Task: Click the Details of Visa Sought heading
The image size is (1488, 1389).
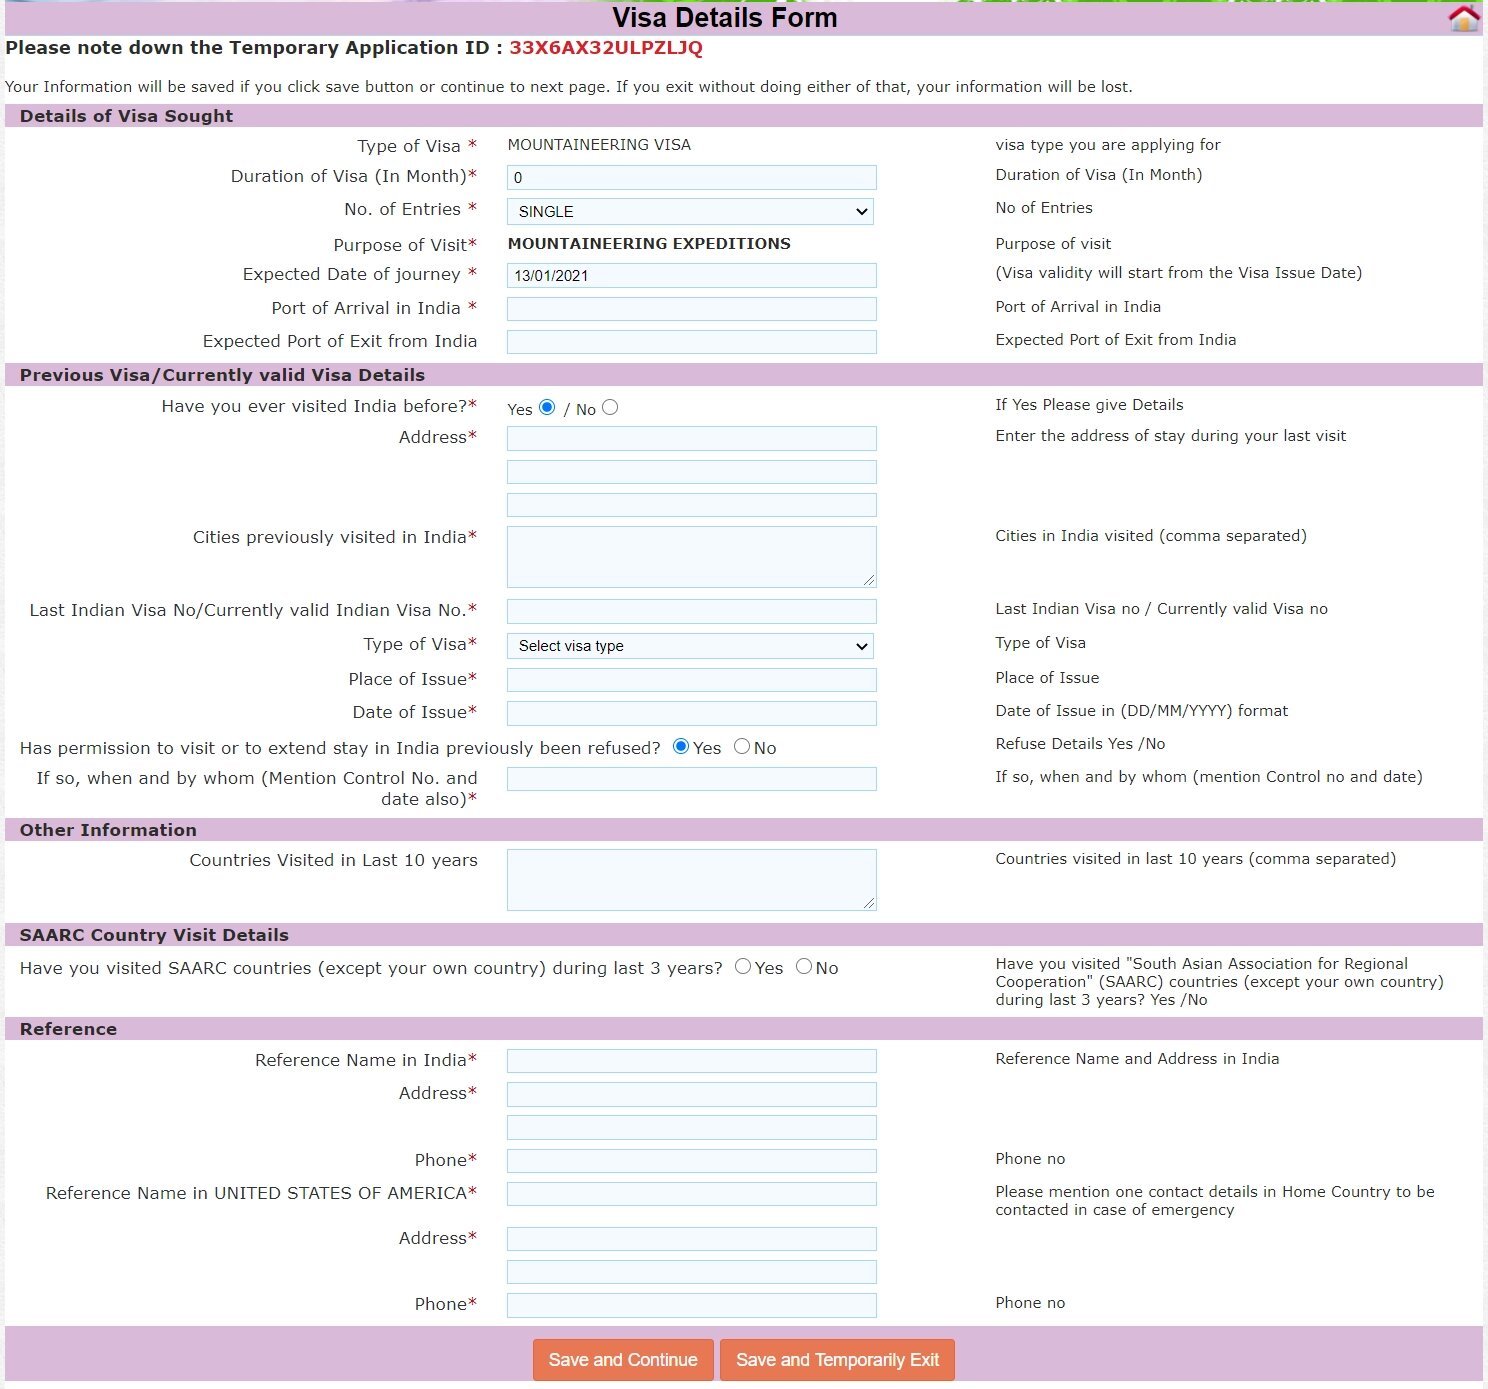Action: [x=126, y=116]
